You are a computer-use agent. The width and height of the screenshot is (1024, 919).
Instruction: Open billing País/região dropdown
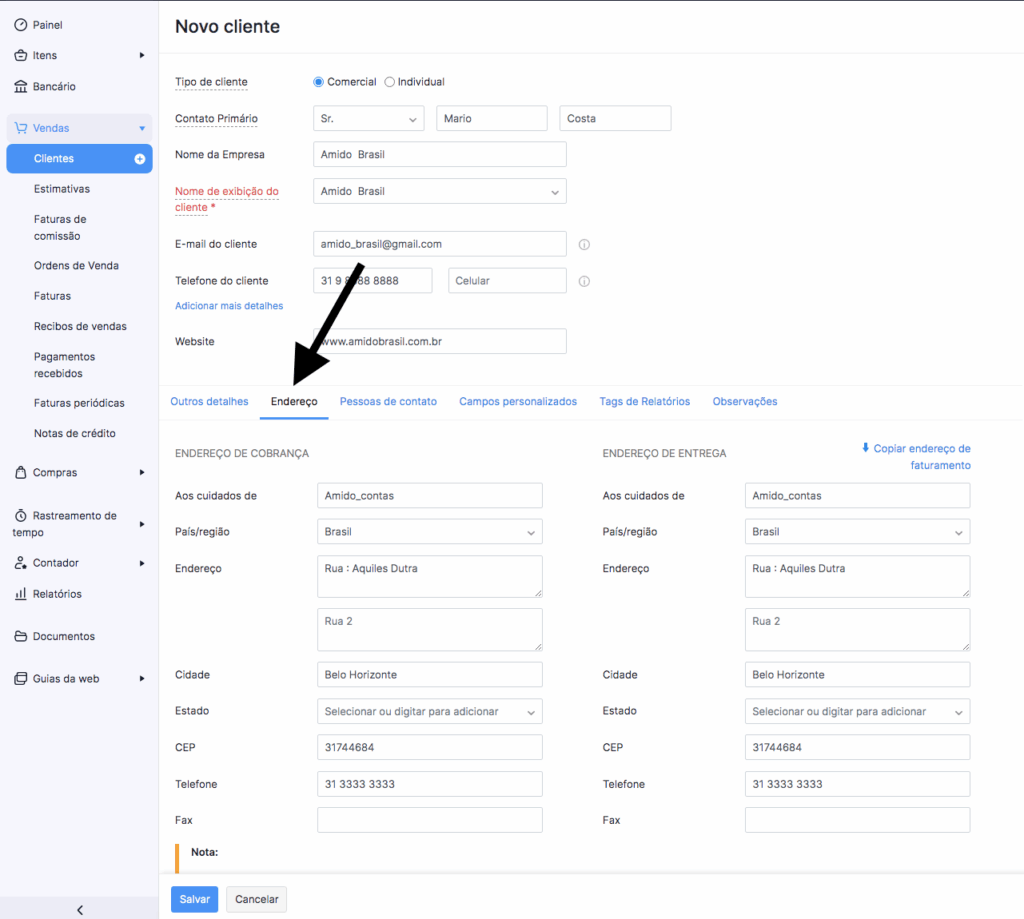[x=430, y=532]
